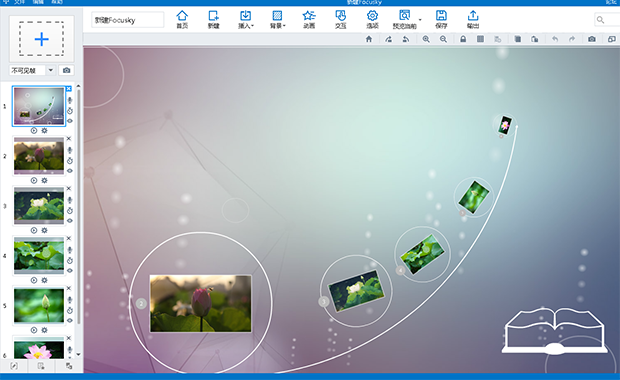
Task: Click the Export (输出) upload icon
Action: tap(473, 19)
